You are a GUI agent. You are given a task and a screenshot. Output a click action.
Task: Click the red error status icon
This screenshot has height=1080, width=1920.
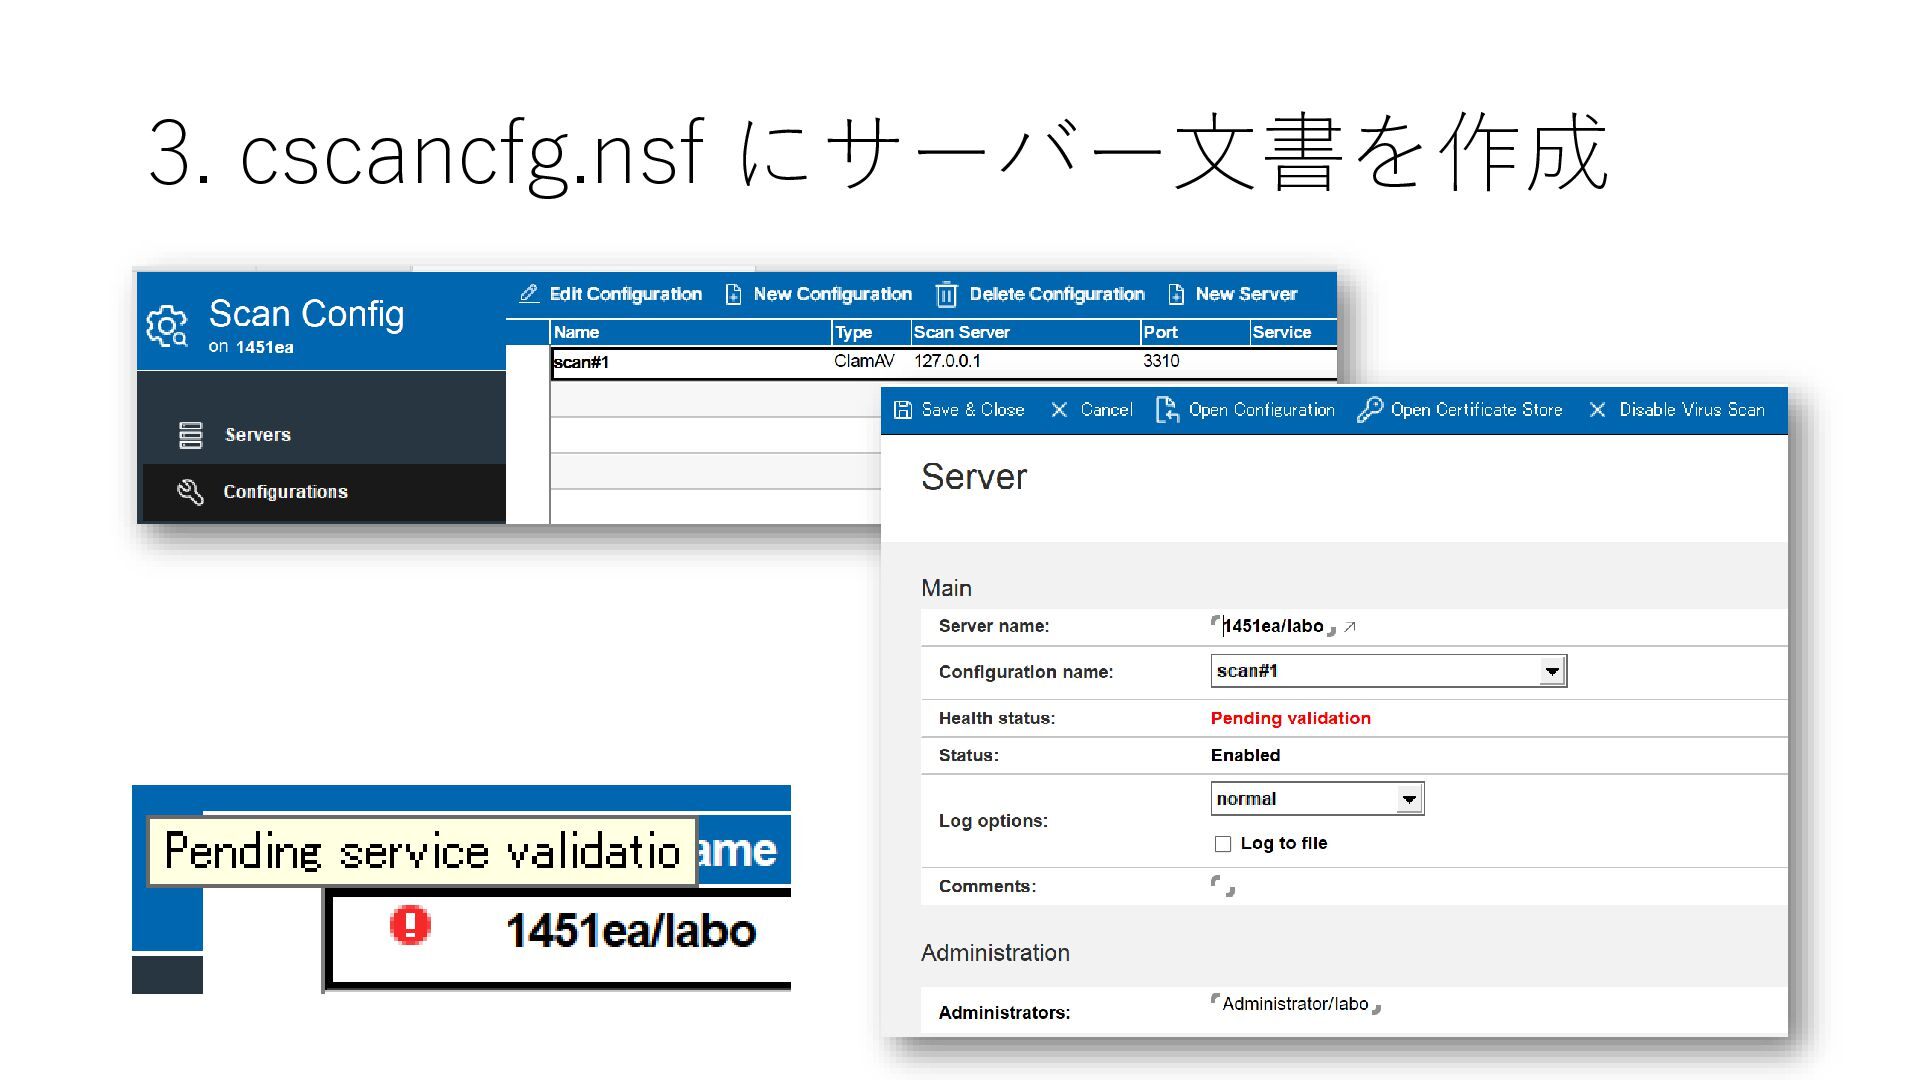(410, 925)
